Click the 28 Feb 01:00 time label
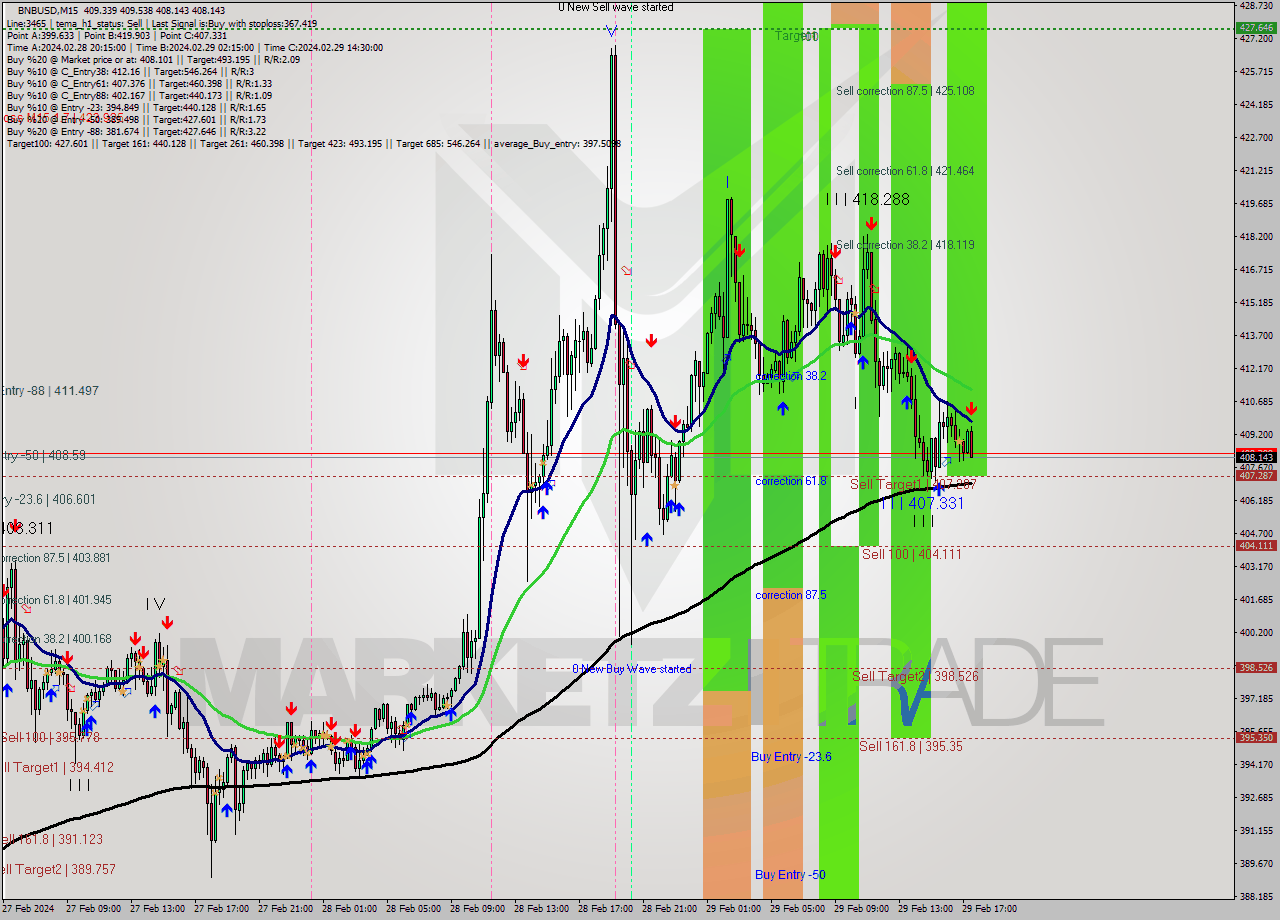 click(x=349, y=909)
